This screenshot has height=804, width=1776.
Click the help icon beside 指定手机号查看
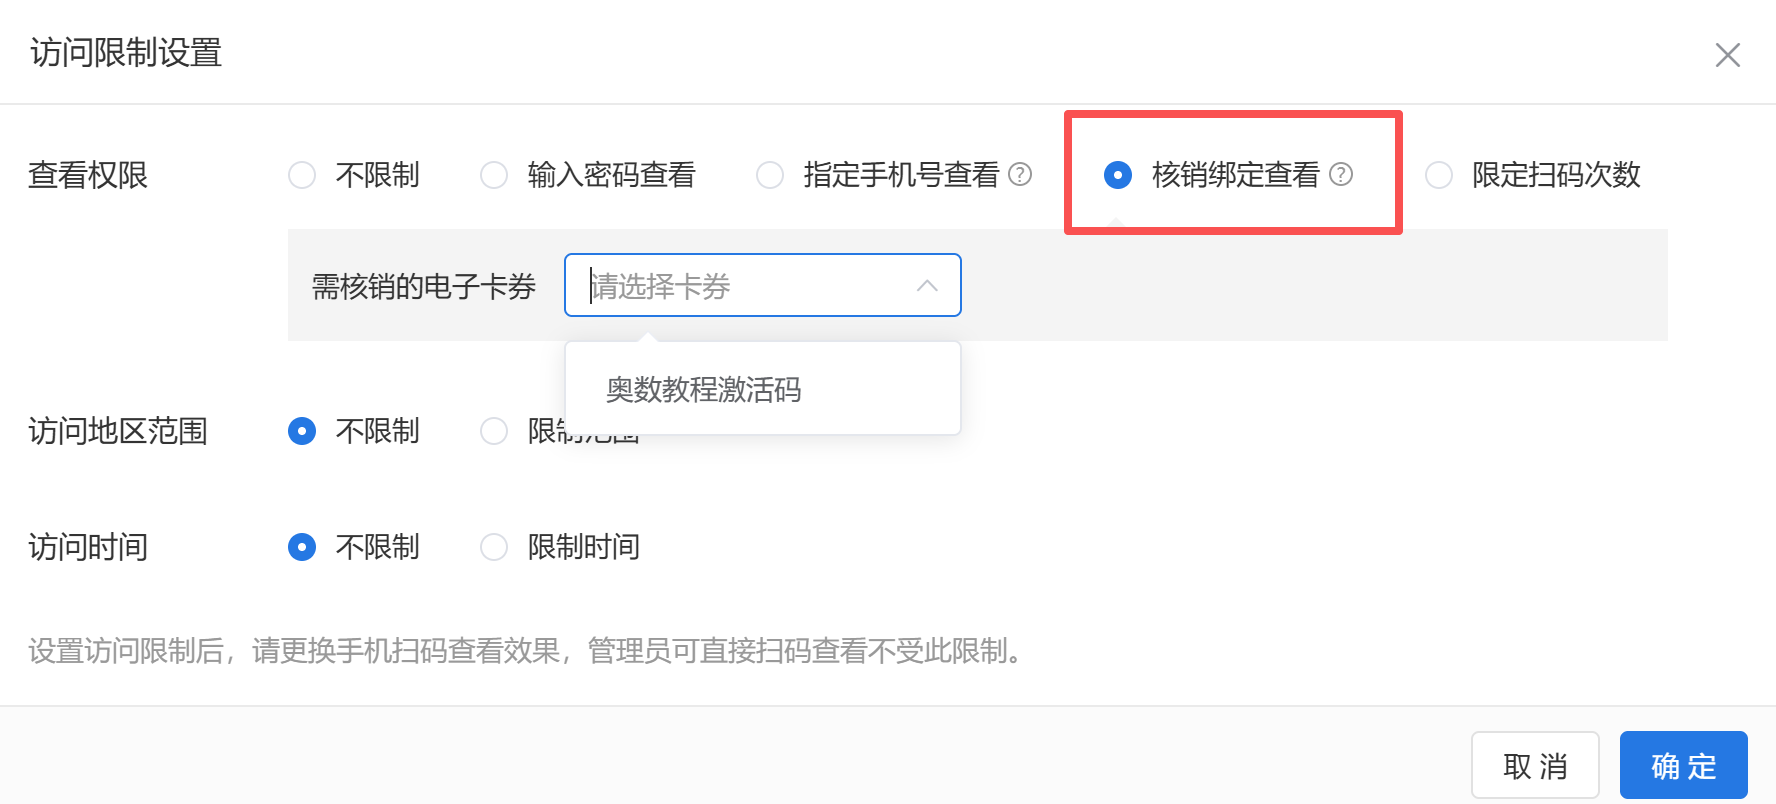click(1020, 175)
